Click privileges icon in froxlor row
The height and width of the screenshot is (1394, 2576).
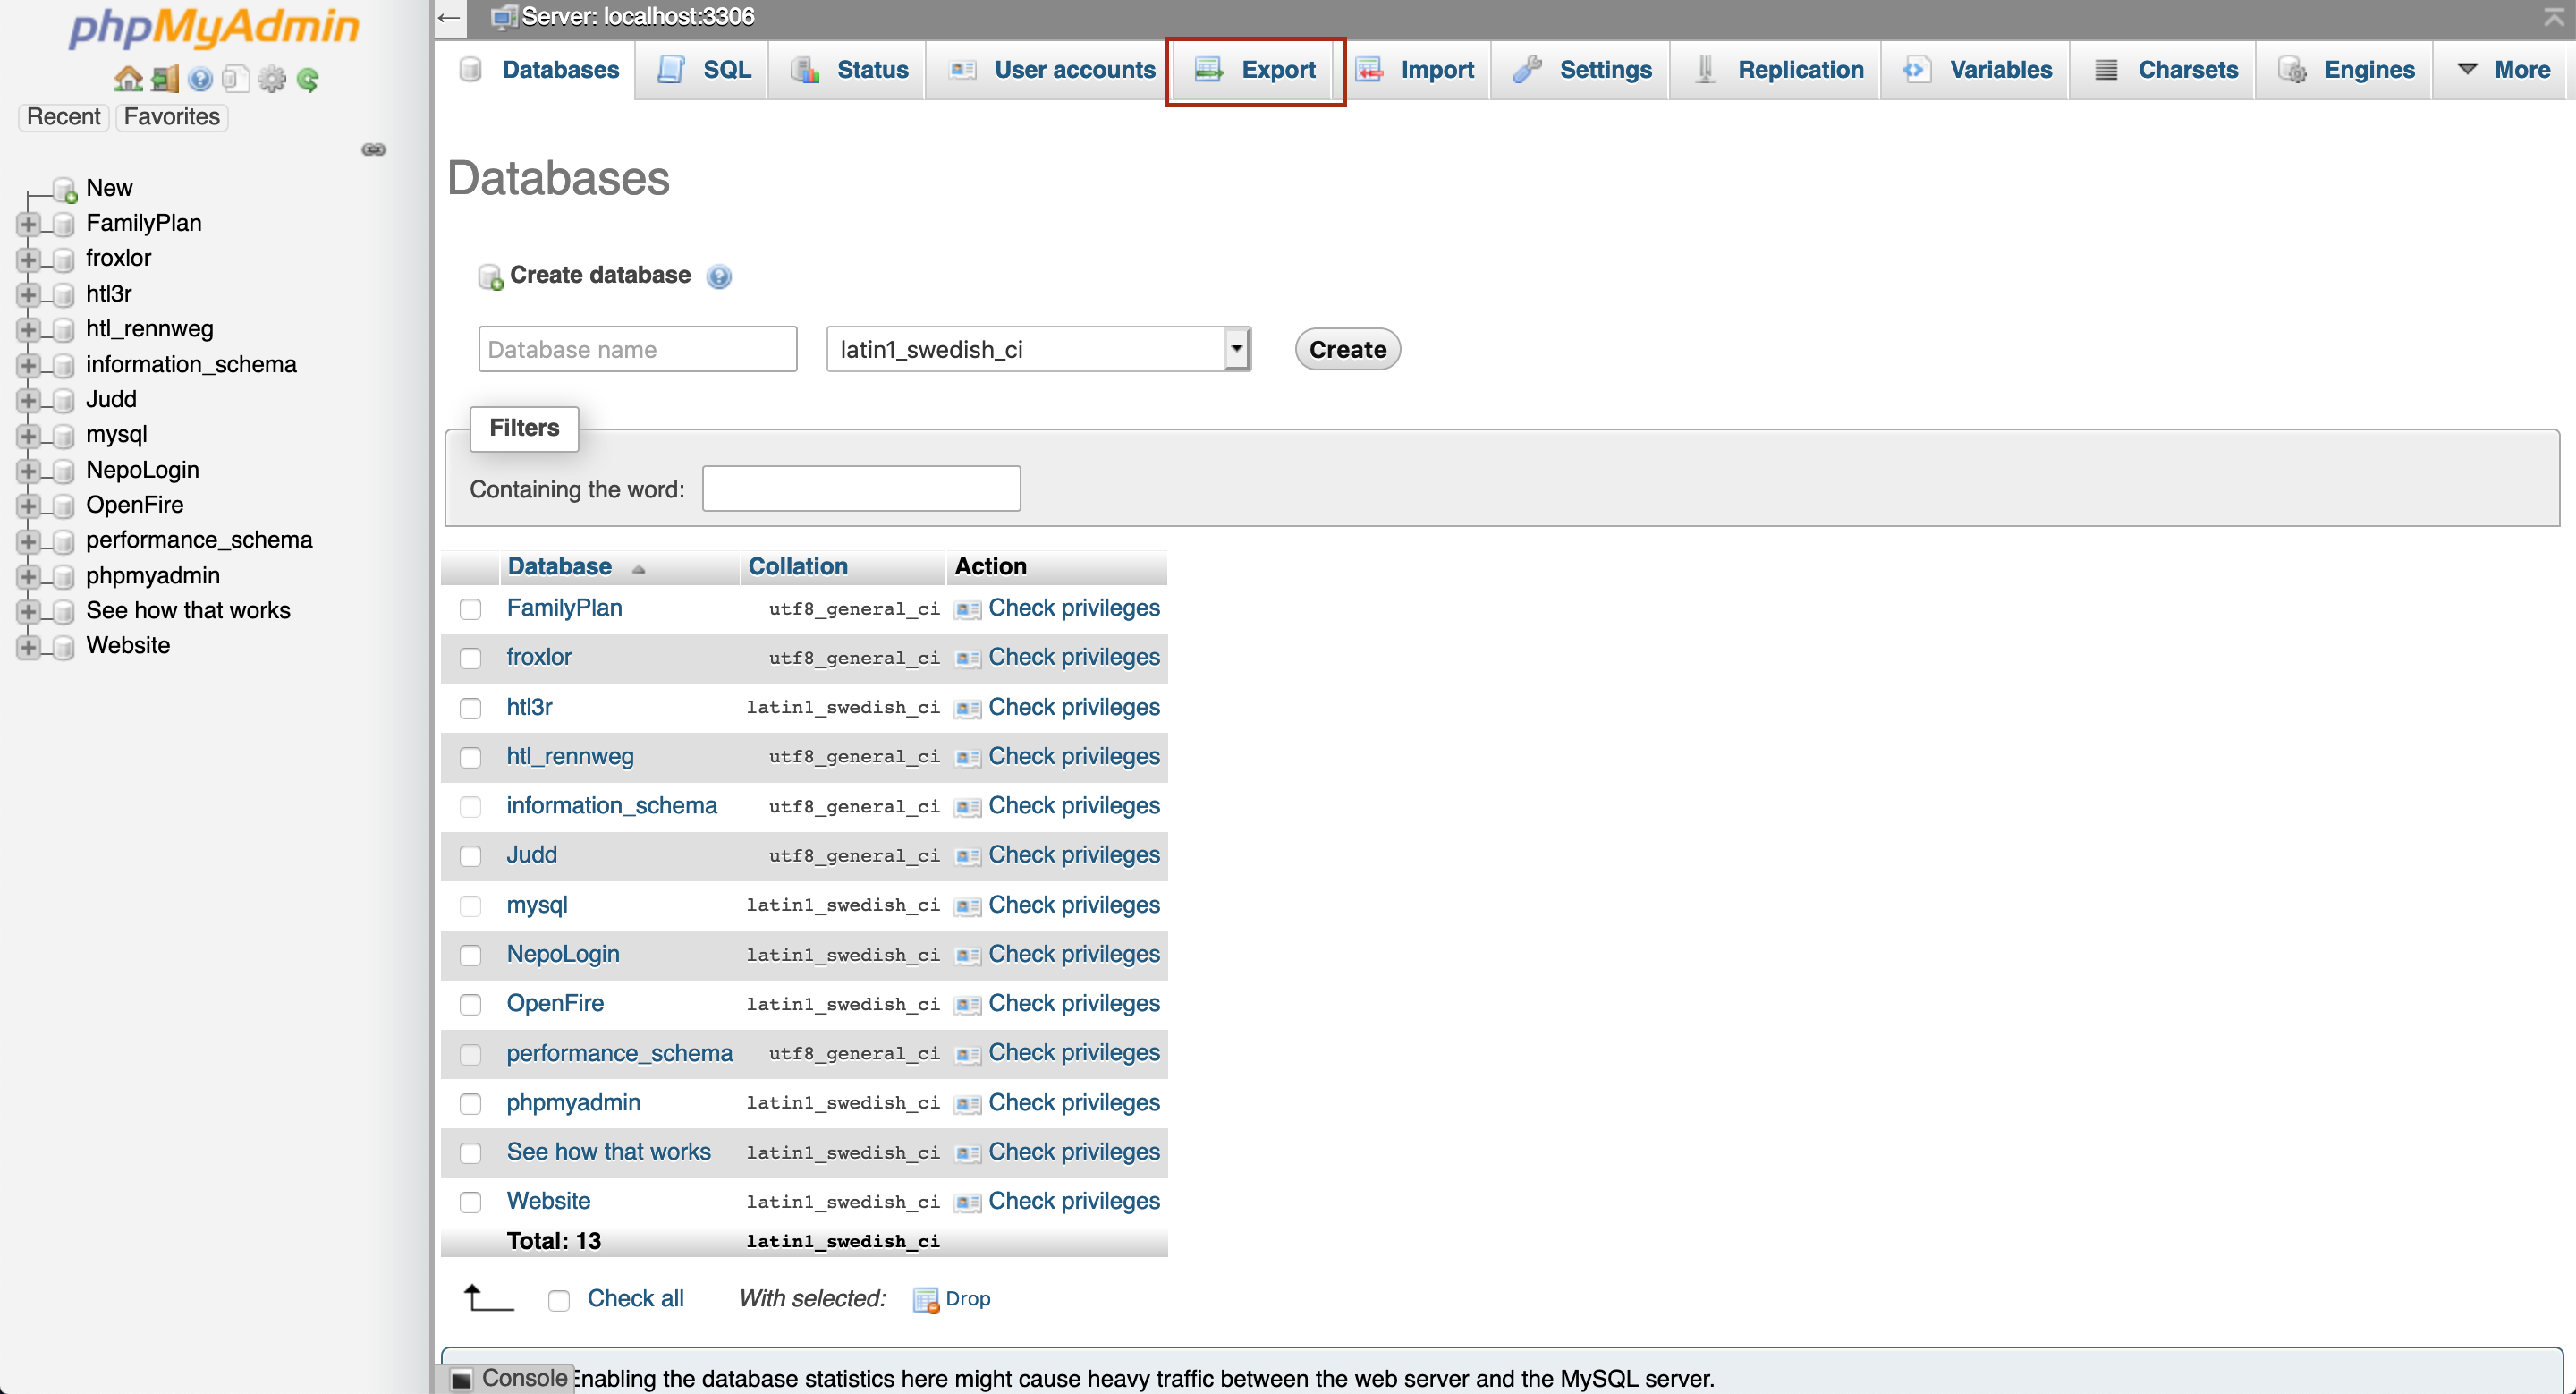[x=967, y=659]
